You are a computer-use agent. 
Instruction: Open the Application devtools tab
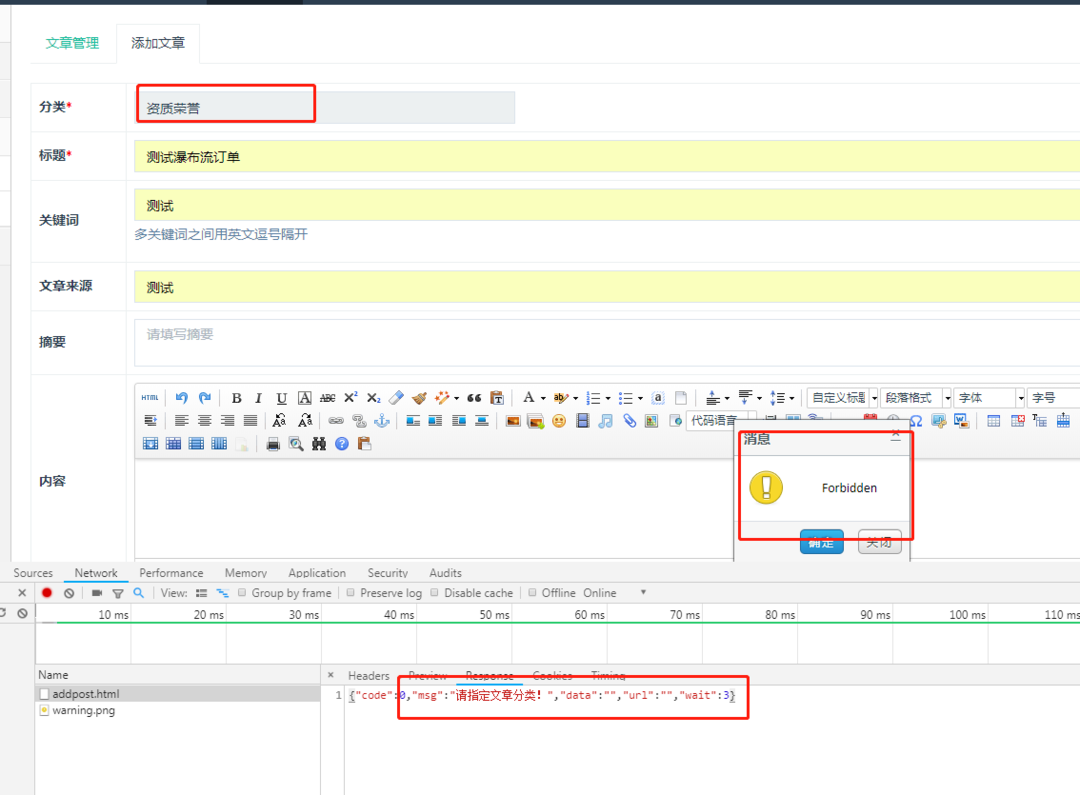pyautogui.click(x=317, y=572)
